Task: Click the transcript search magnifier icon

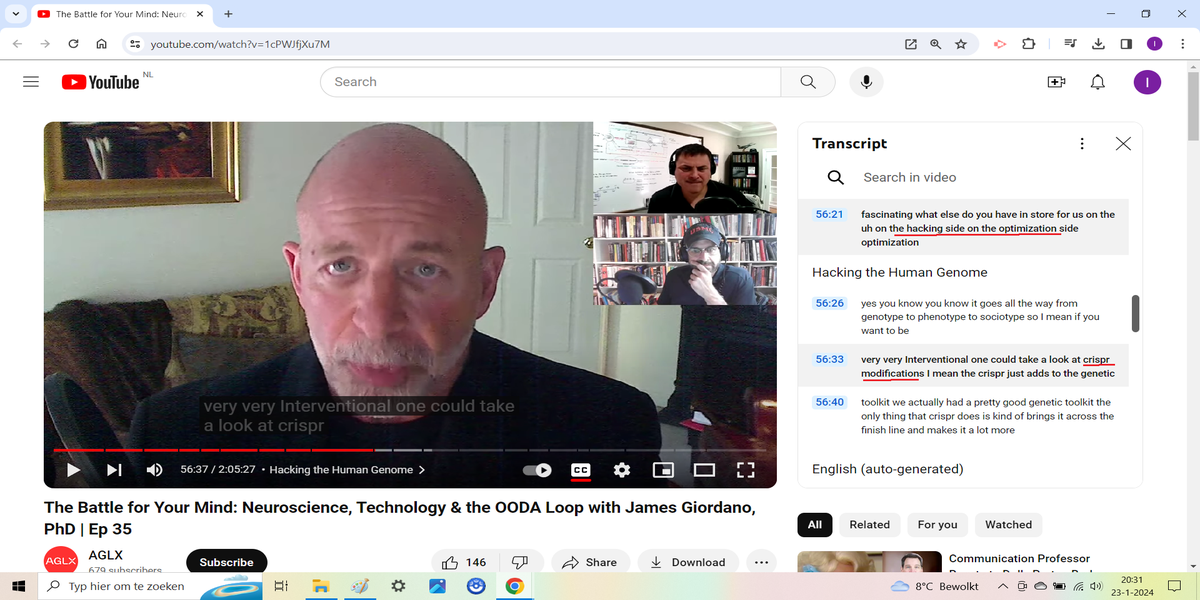Action: click(x=836, y=177)
